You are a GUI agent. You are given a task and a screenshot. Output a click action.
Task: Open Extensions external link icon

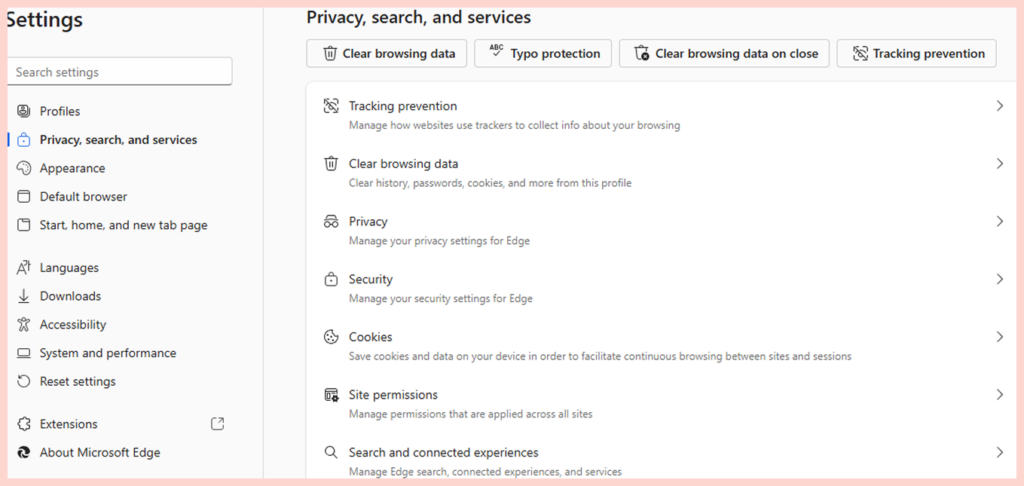pyautogui.click(x=218, y=424)
